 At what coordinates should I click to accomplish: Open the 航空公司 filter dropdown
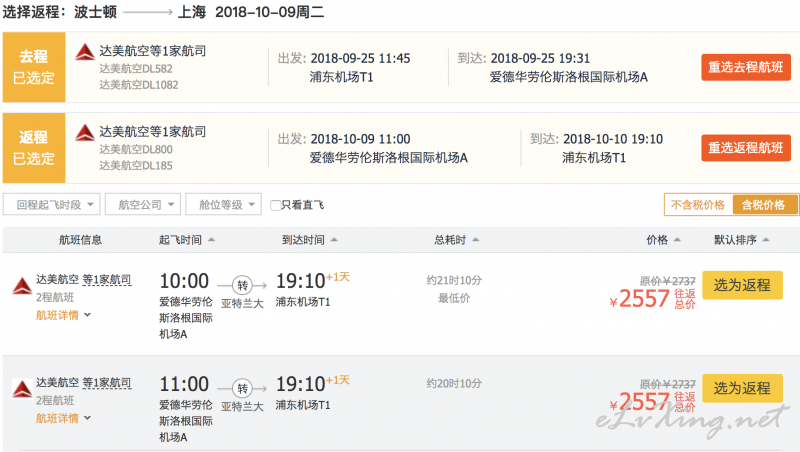pyautogui.click(x=143, y=205)
